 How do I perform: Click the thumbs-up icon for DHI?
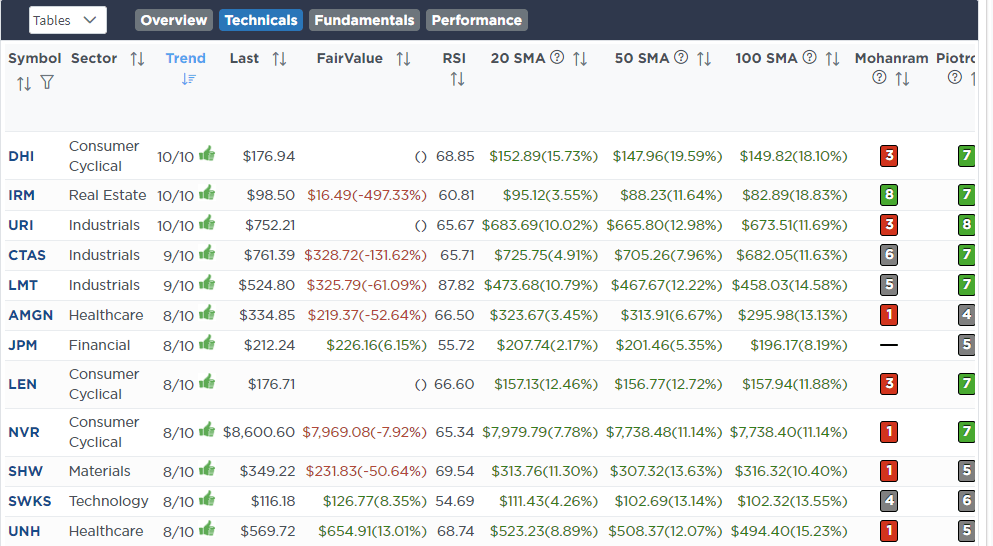click(x=207, y=154)
